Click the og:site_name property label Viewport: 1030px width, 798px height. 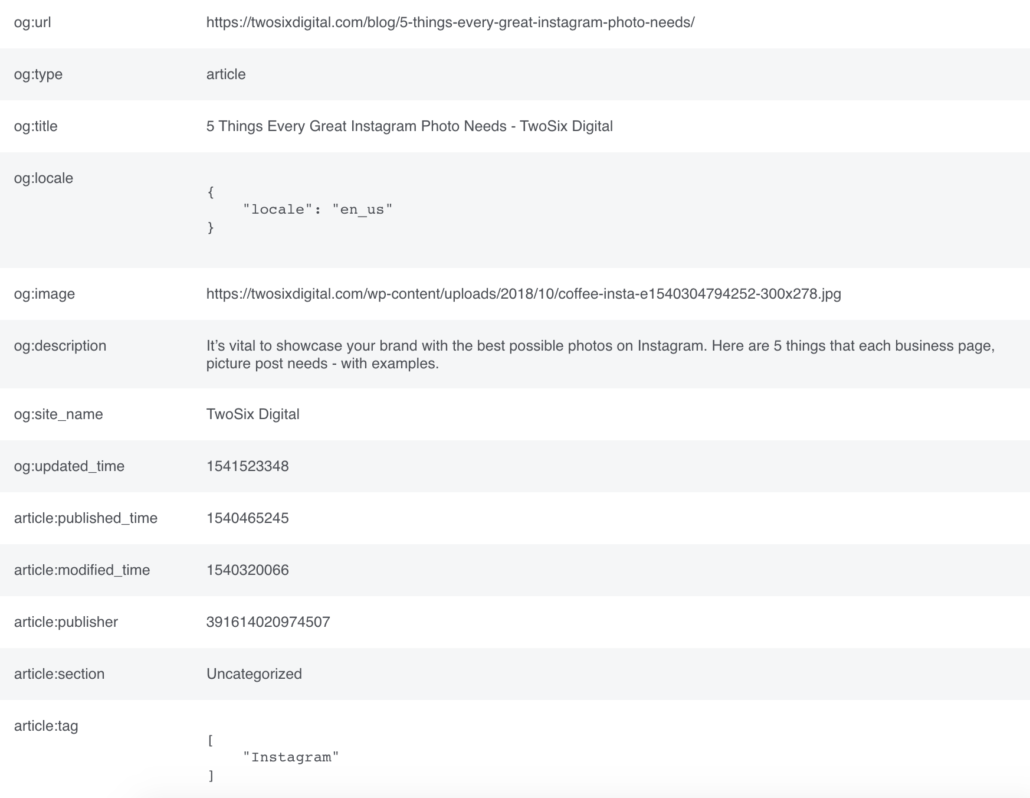(58, 414)
